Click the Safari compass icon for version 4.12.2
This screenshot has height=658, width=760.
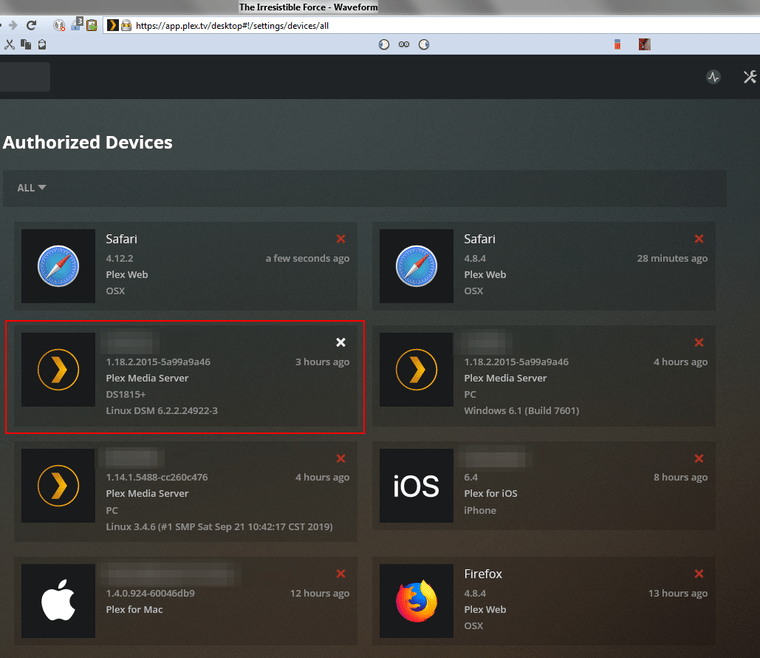58,266
